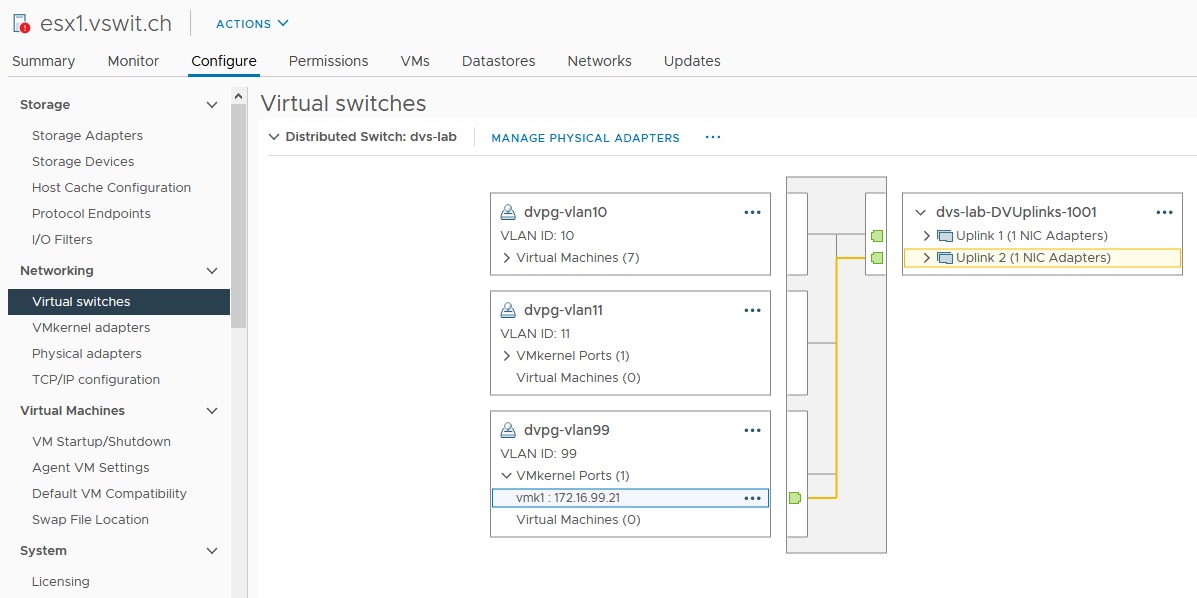Screen dimensions: 1197x598
Task: Click Manage Physical Adapters
Action: (585, 138)
